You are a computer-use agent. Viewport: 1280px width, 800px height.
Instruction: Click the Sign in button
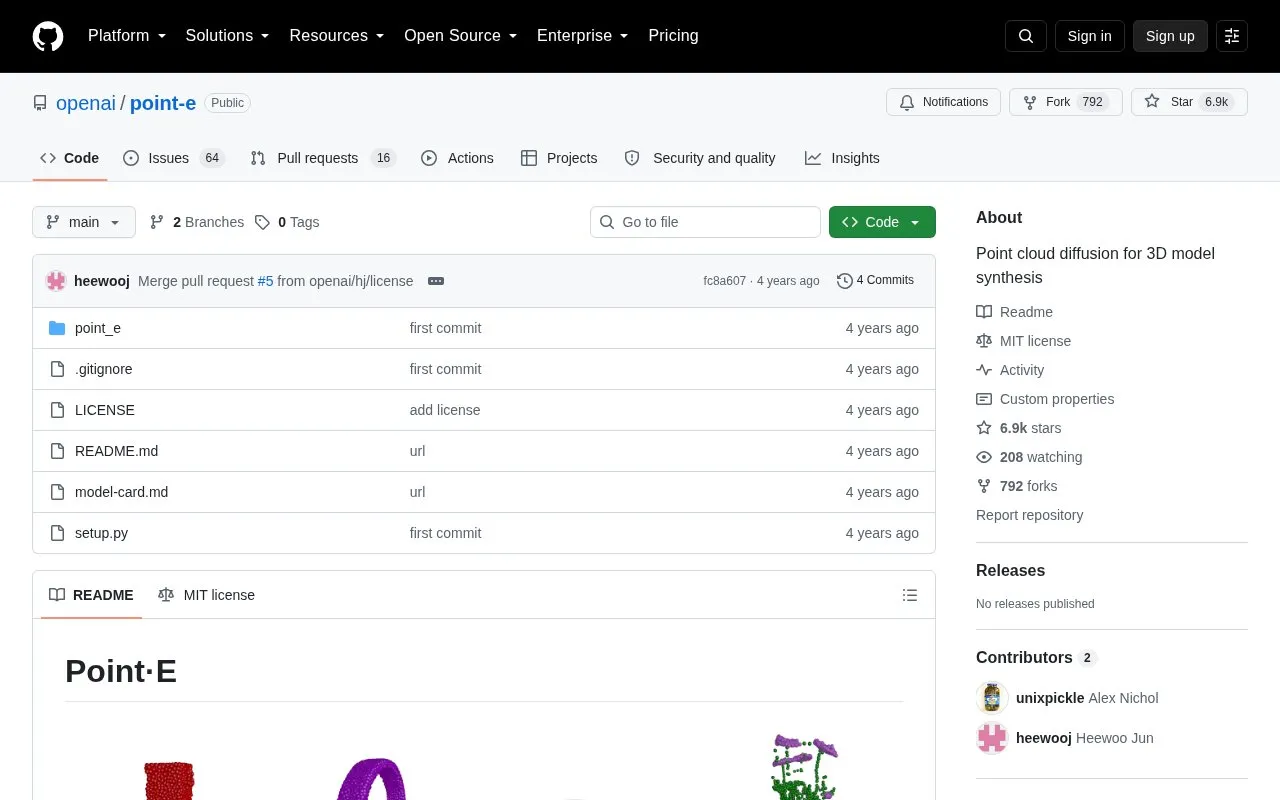point(1090,36)
